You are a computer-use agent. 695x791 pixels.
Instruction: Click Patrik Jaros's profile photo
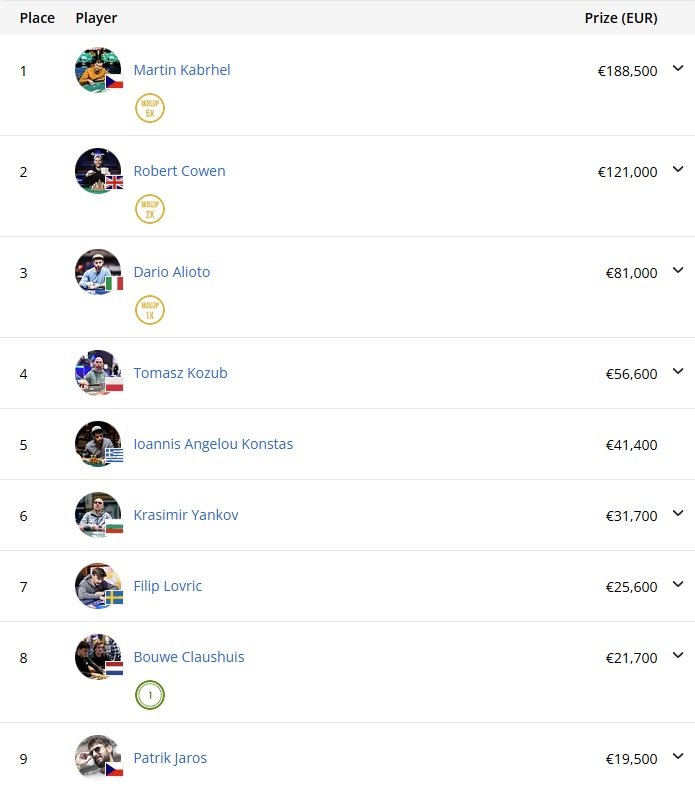coord(98,758)
